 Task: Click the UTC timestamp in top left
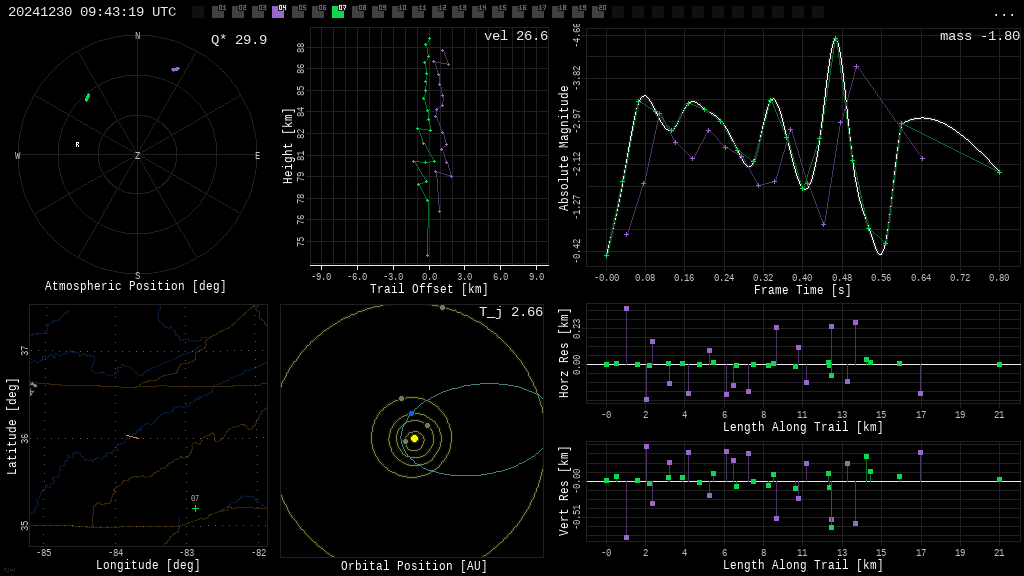pos(92,12)
